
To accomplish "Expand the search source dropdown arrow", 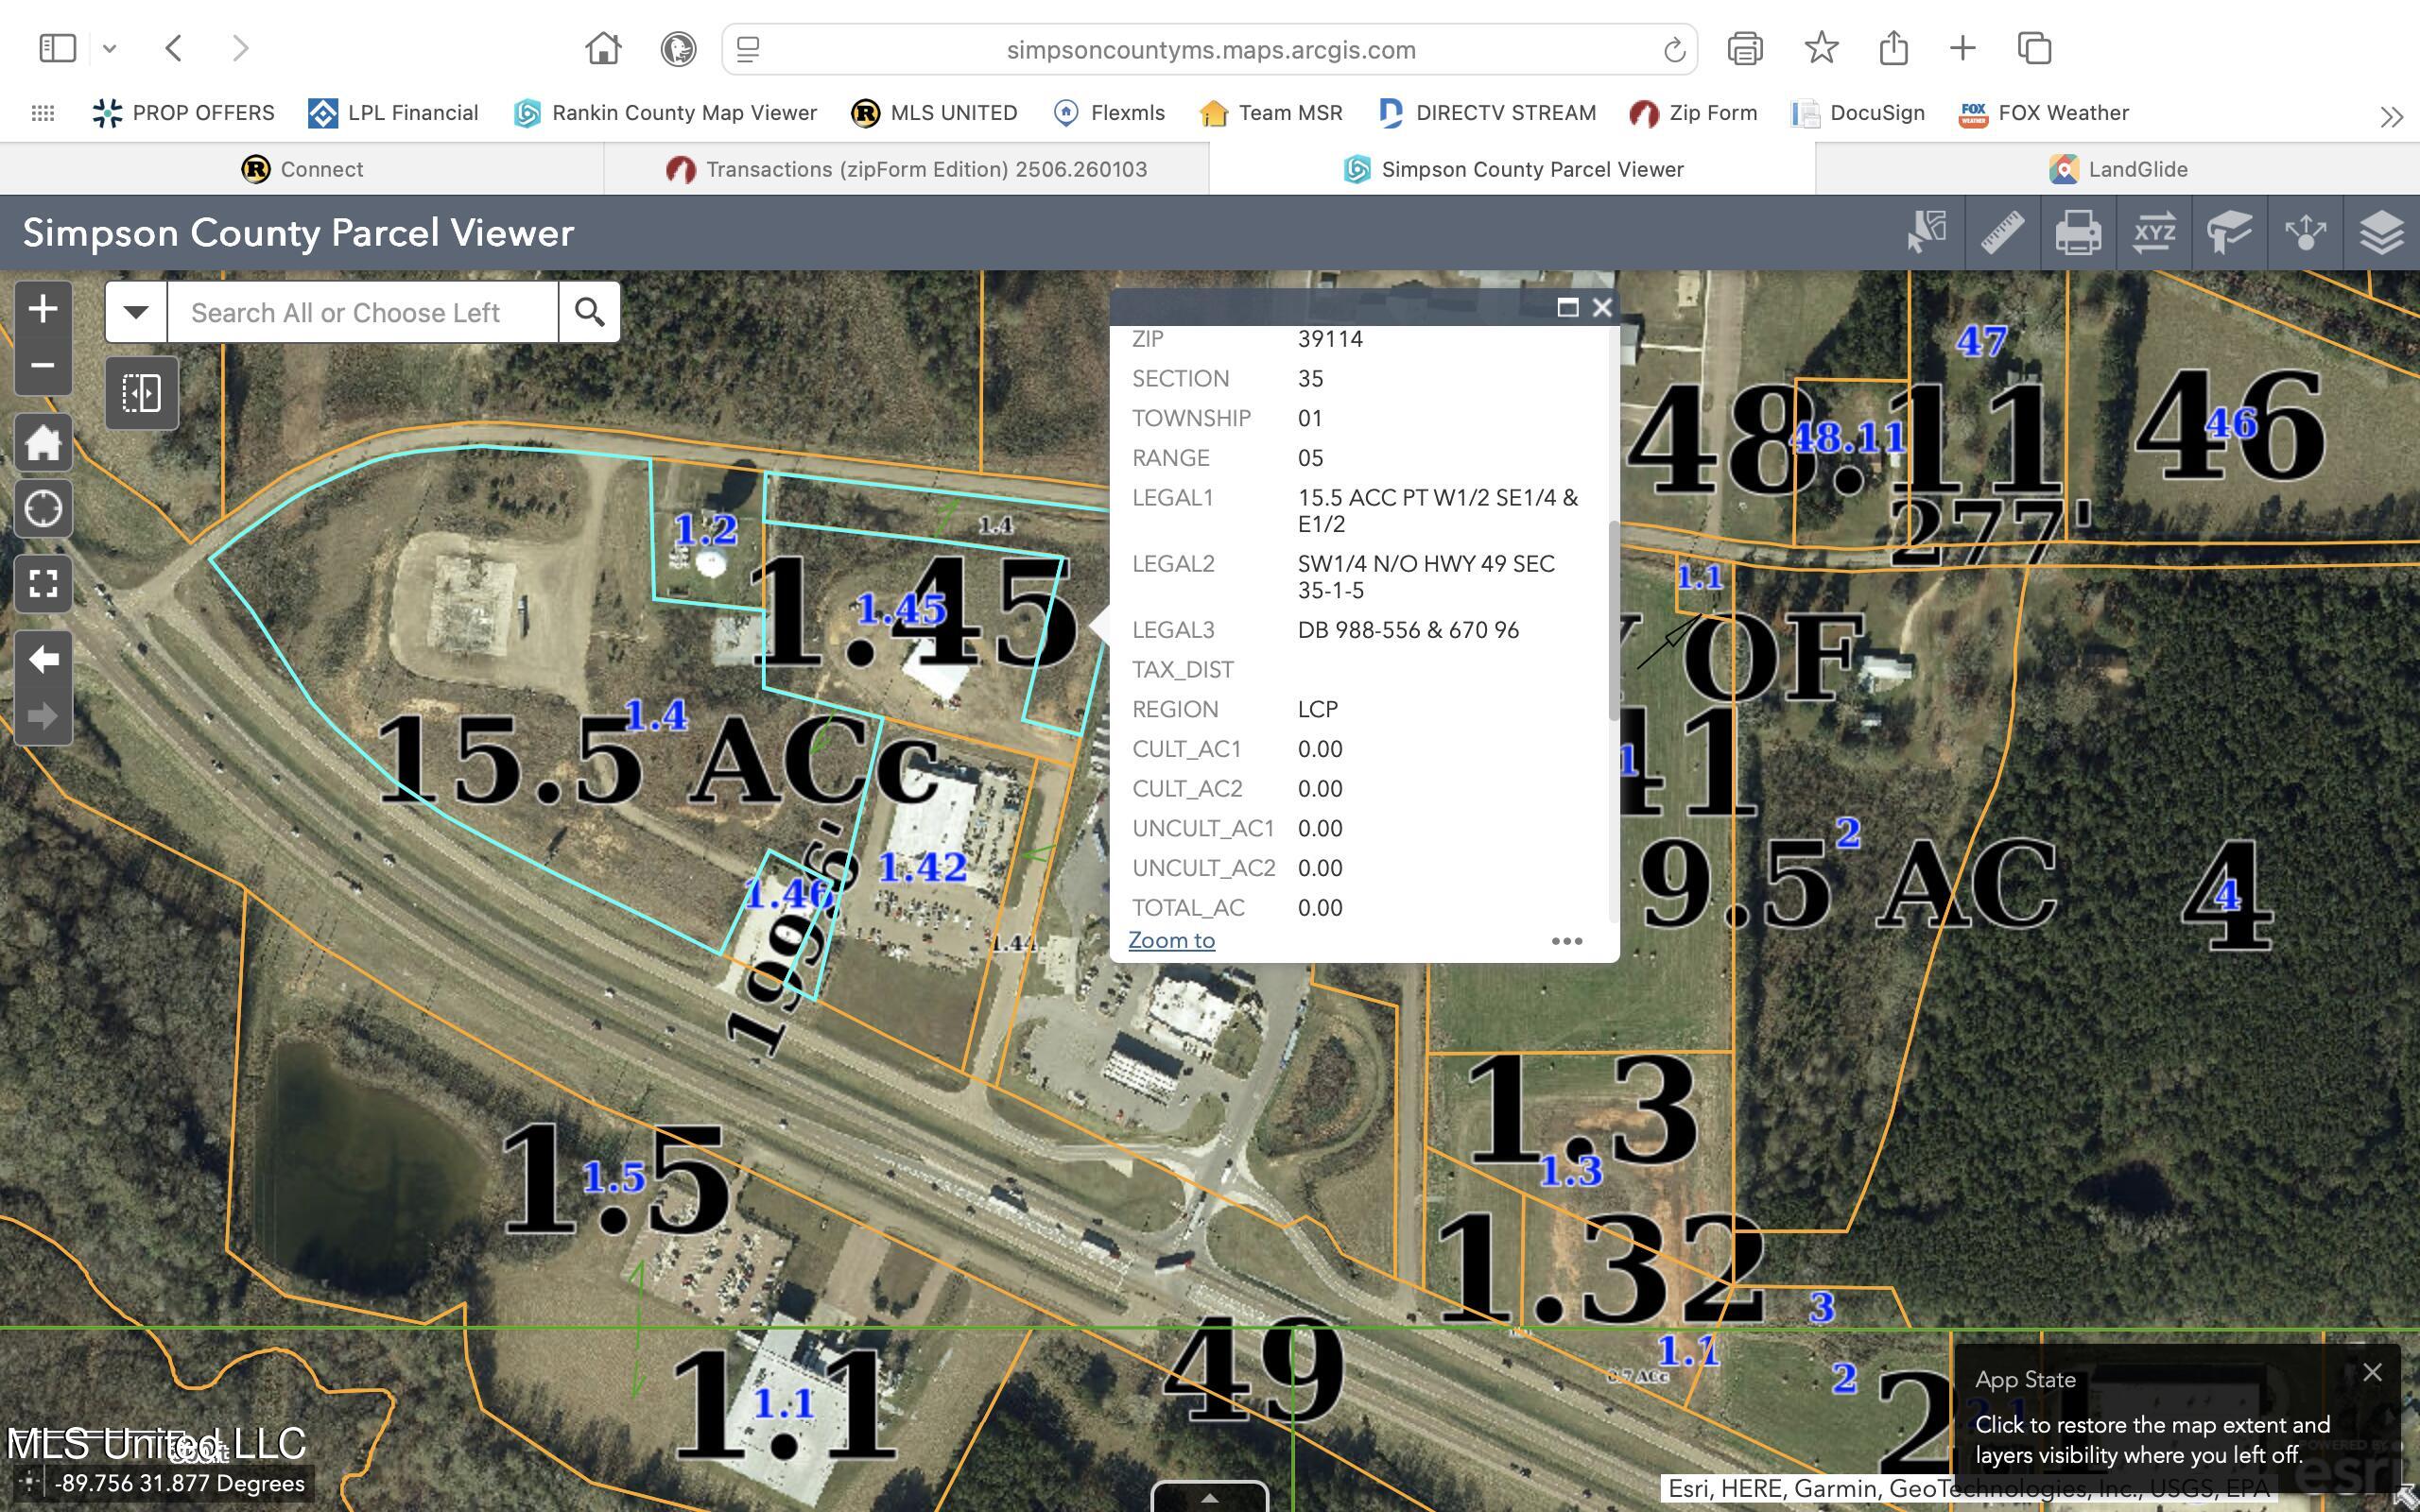I will (x=136, y=312).
